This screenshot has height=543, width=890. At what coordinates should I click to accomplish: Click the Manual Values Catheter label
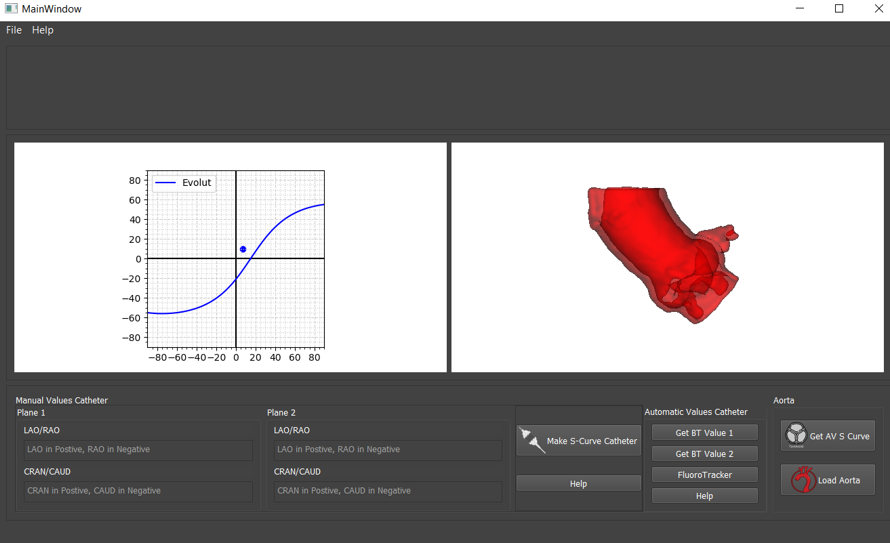click(61, 400)
